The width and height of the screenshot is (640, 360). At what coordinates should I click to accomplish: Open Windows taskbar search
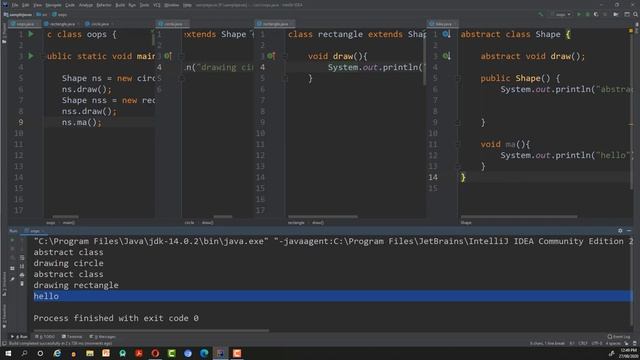(x=24, y=353)
